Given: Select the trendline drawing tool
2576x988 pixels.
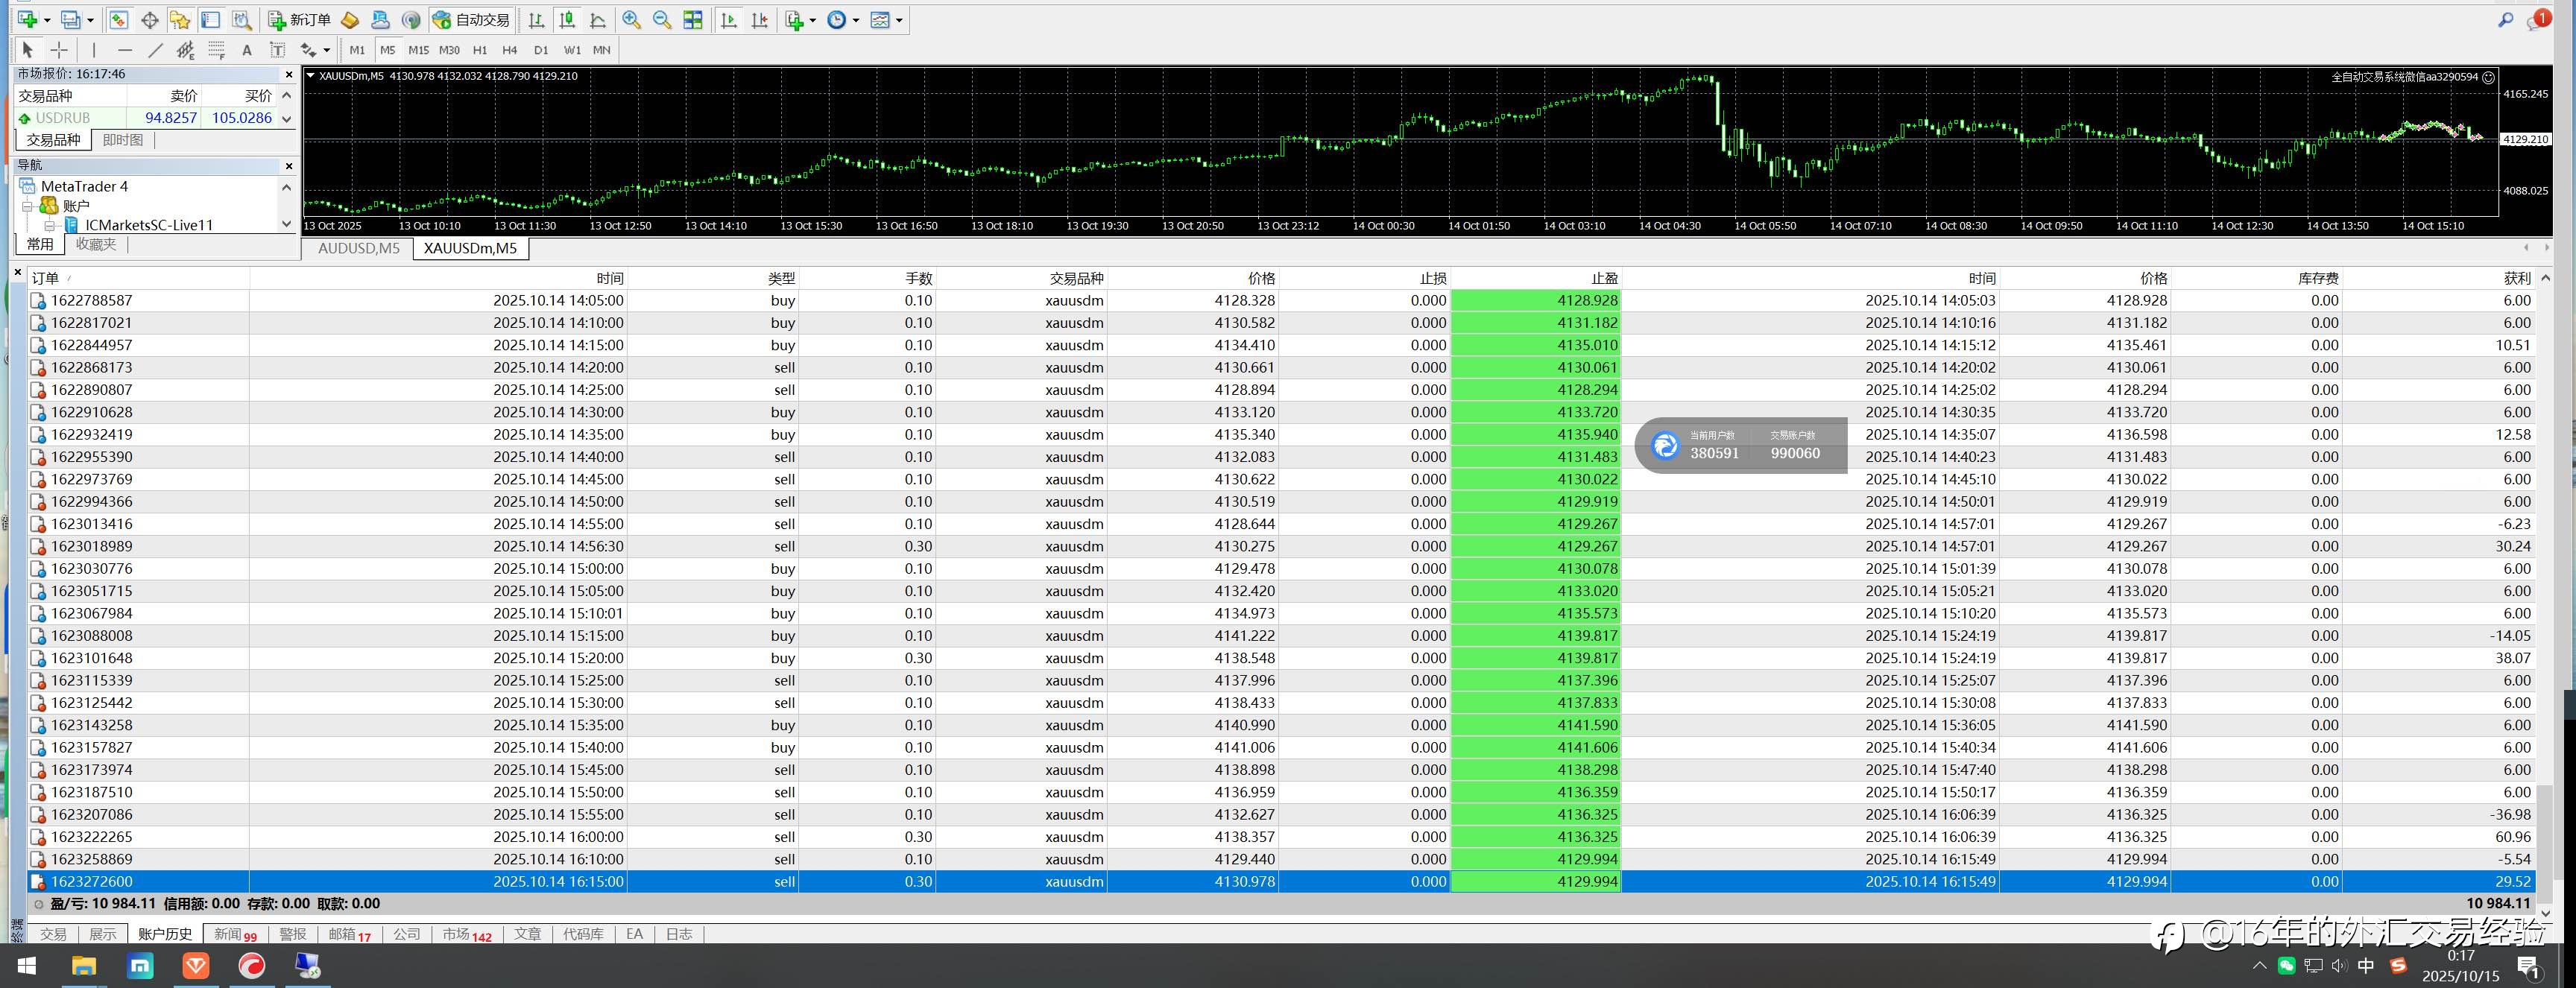Looking at the screenshot, I should tap(155, 50).
